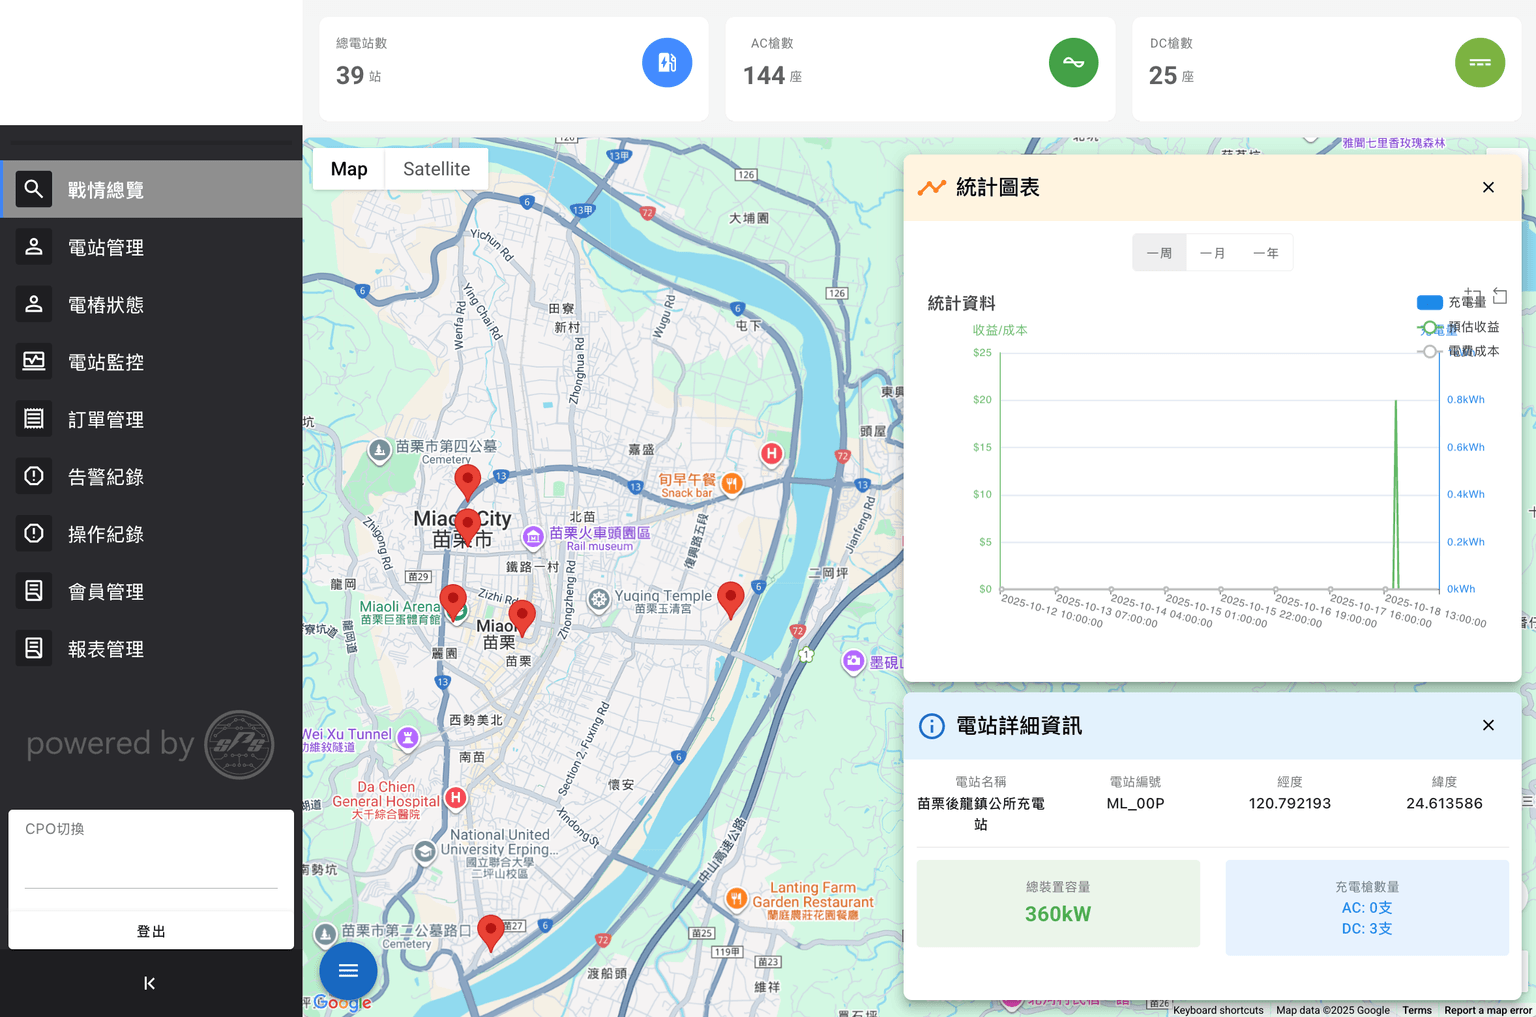Click the 360kW total capacity value
Viewport: 1536px width, 1017px height.
pyautogui.click(x=1058, y=914)
